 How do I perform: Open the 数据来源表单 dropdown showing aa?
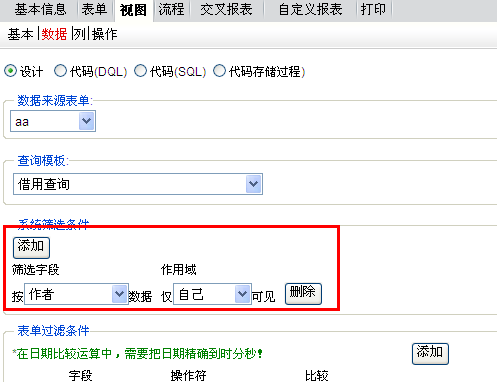[x=53, y=121]
